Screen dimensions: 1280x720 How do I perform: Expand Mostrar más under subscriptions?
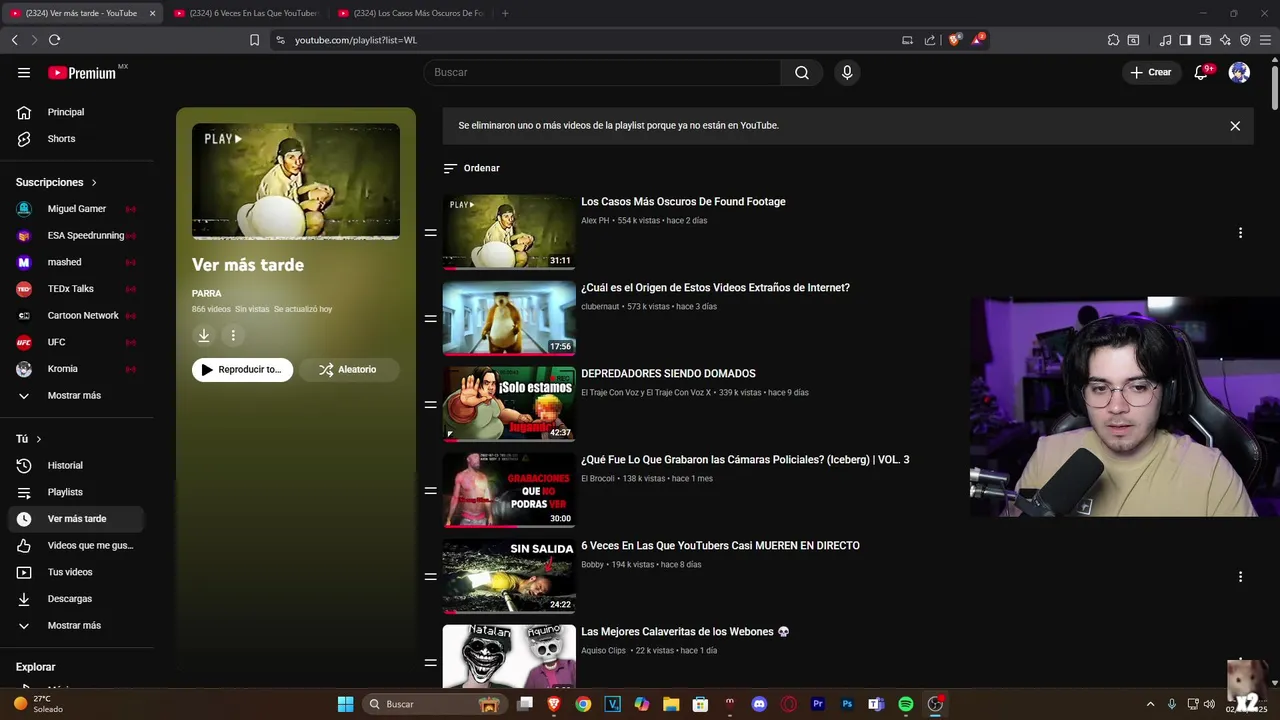[76, 395]
